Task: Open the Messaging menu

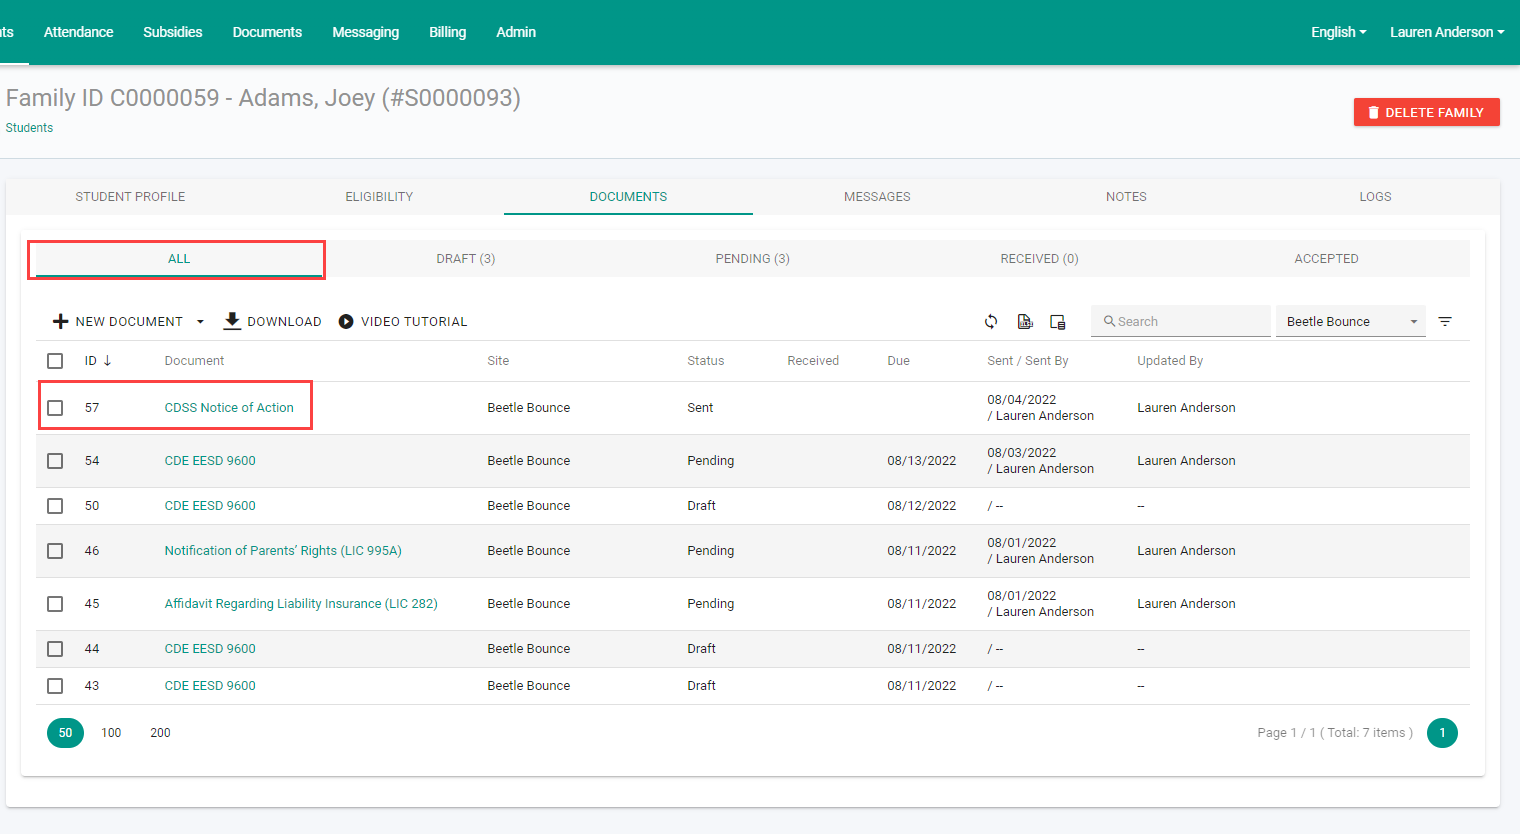Action: click(365, 32)
